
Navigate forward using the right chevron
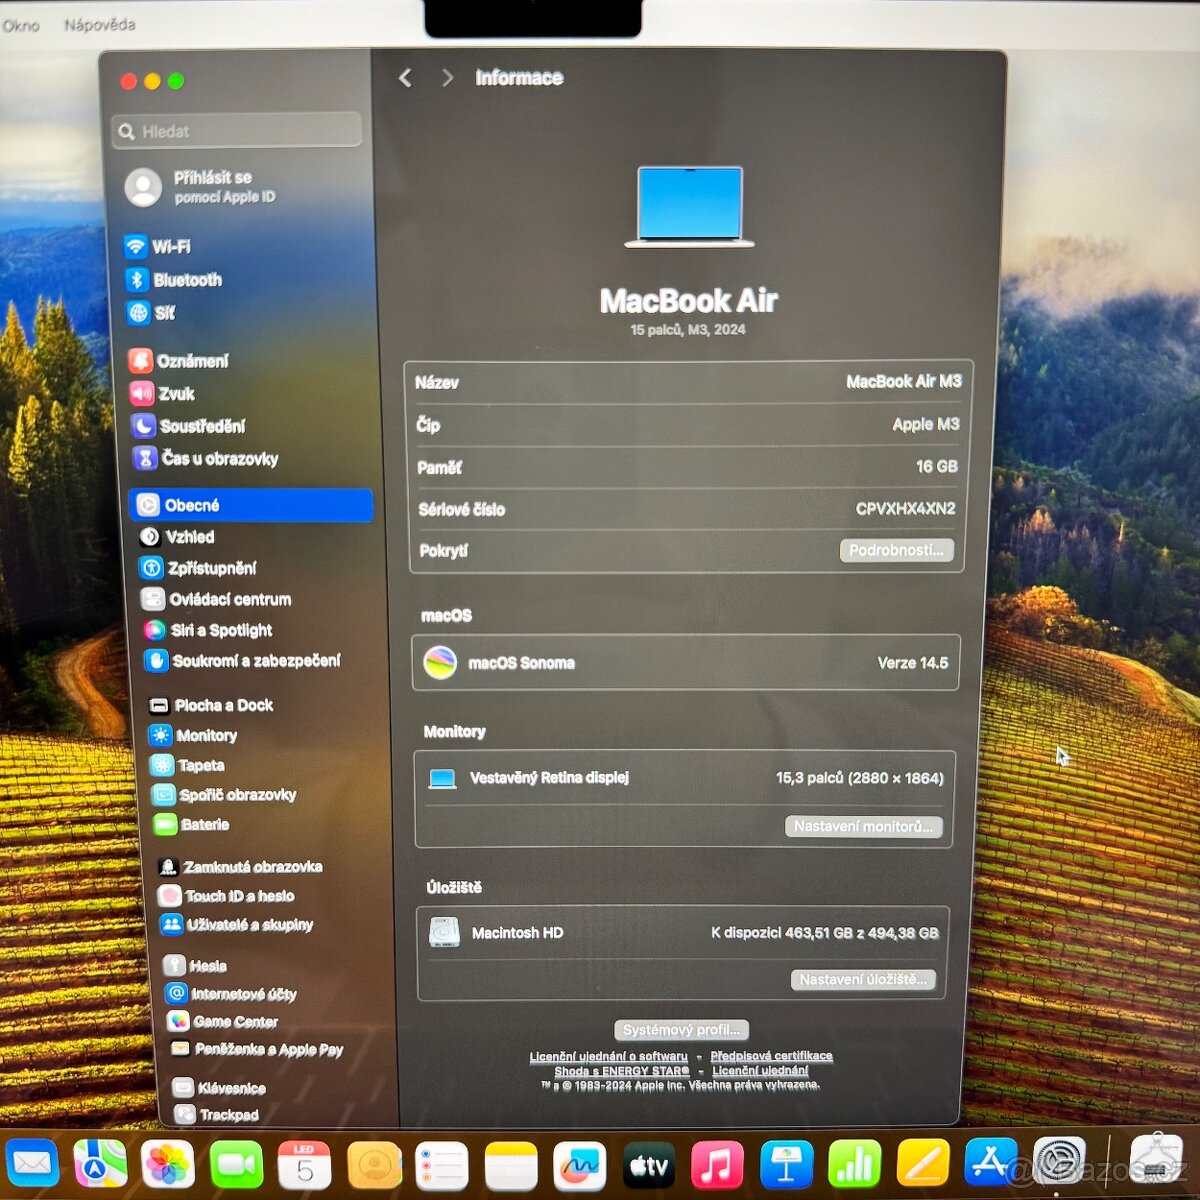446,78
